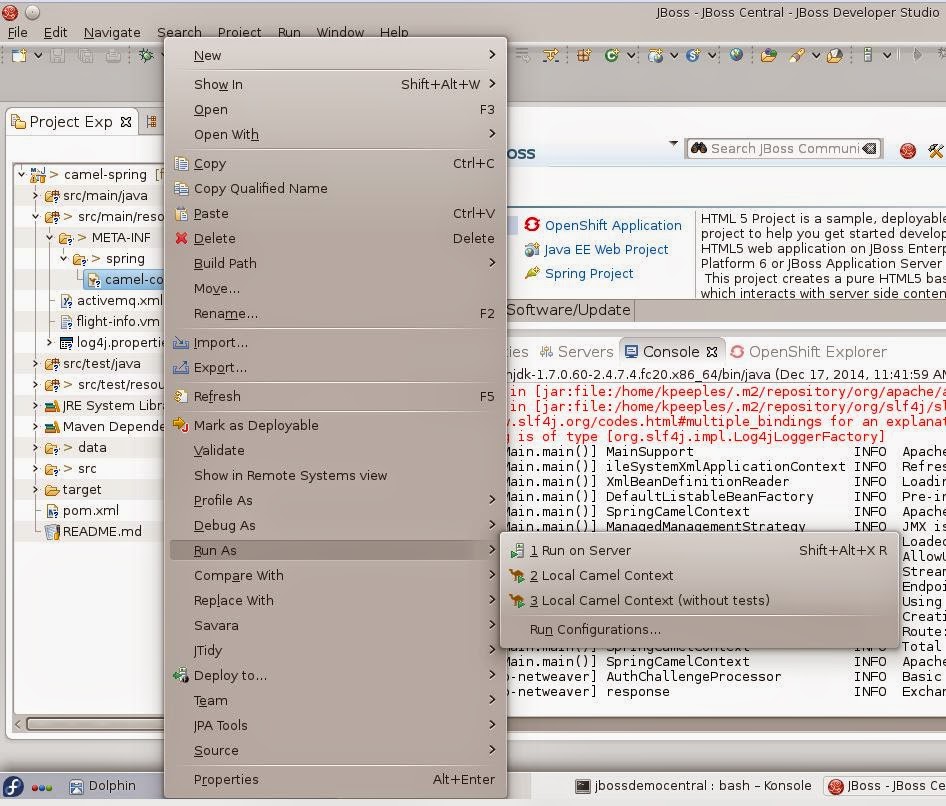Click Refresh in context menu

[x=335, y=396]
